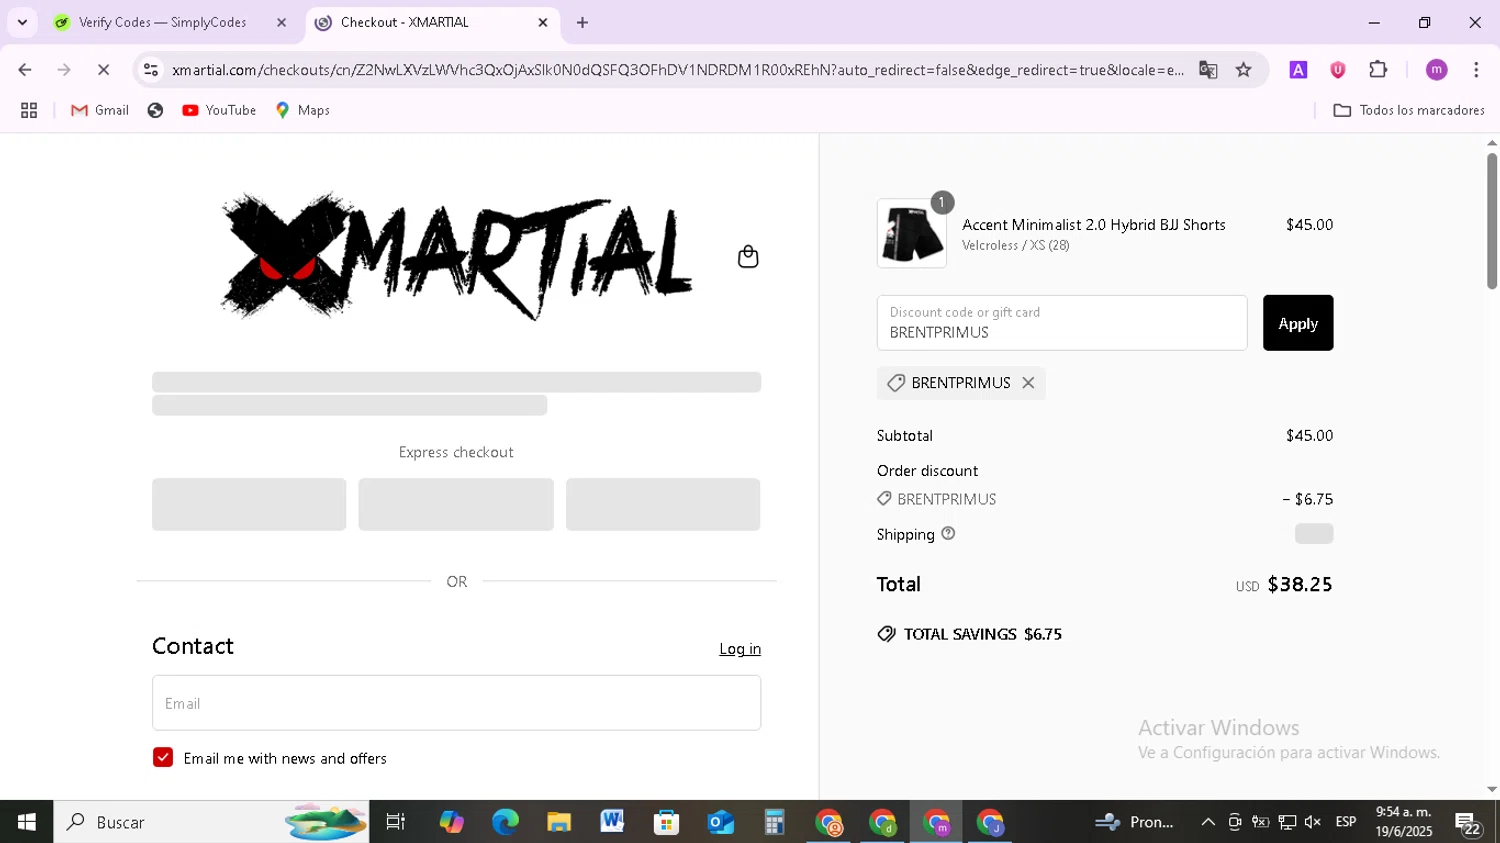The width and height of the screenshot is (1500, 843).
Task: Go back to the previous page
Action: click(x=25, y=70)
